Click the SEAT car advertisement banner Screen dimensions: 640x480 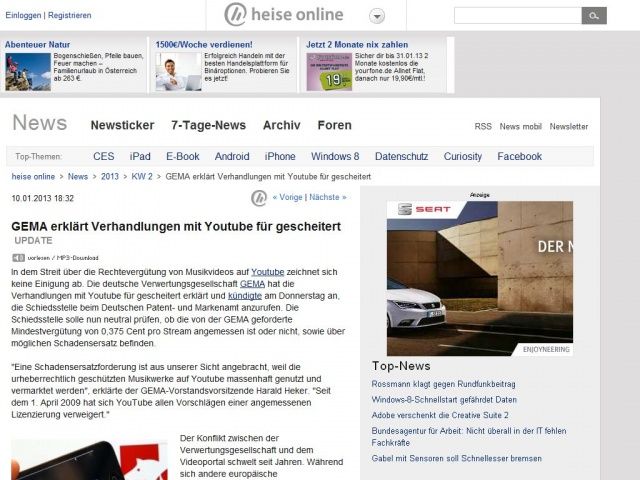click(480, 278)
